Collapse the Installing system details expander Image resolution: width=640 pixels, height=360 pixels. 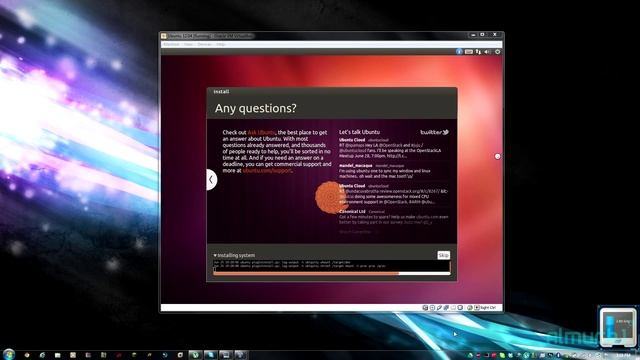point(234,255)
